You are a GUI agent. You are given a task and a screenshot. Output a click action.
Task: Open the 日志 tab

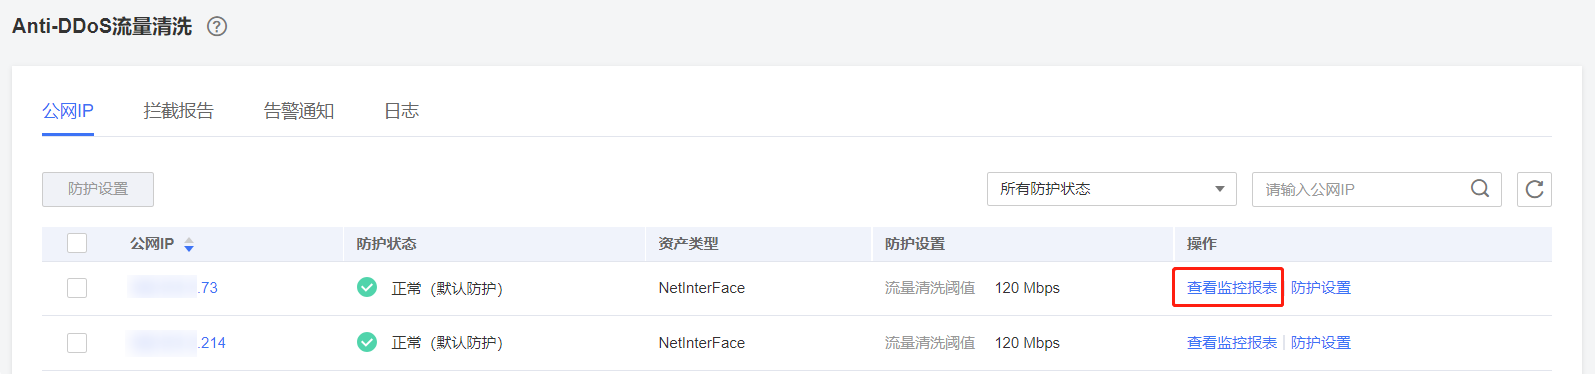401,111
